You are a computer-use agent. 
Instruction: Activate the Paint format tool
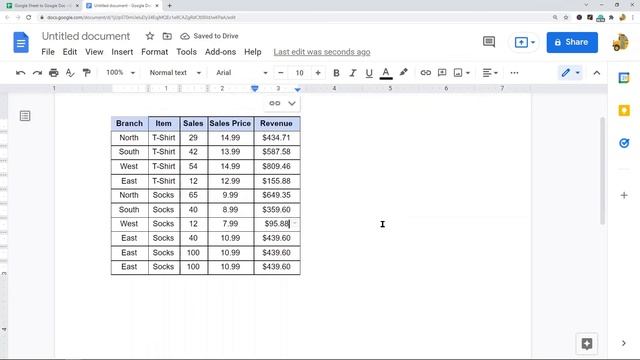[86, 73]
